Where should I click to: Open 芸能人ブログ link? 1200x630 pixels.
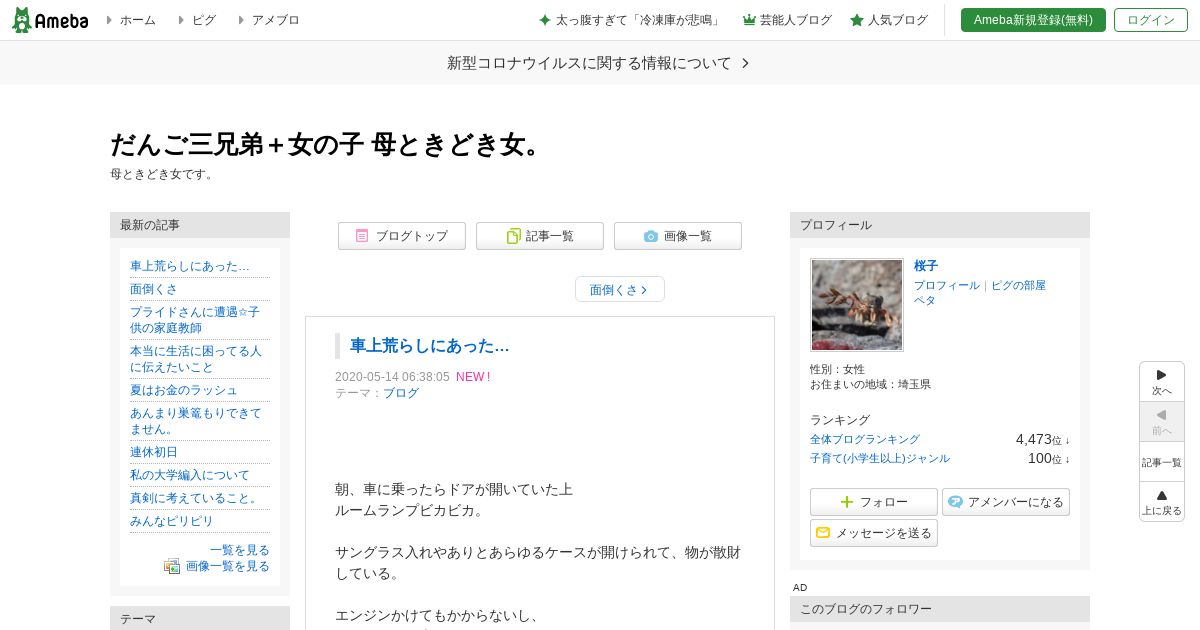point(795,20)
